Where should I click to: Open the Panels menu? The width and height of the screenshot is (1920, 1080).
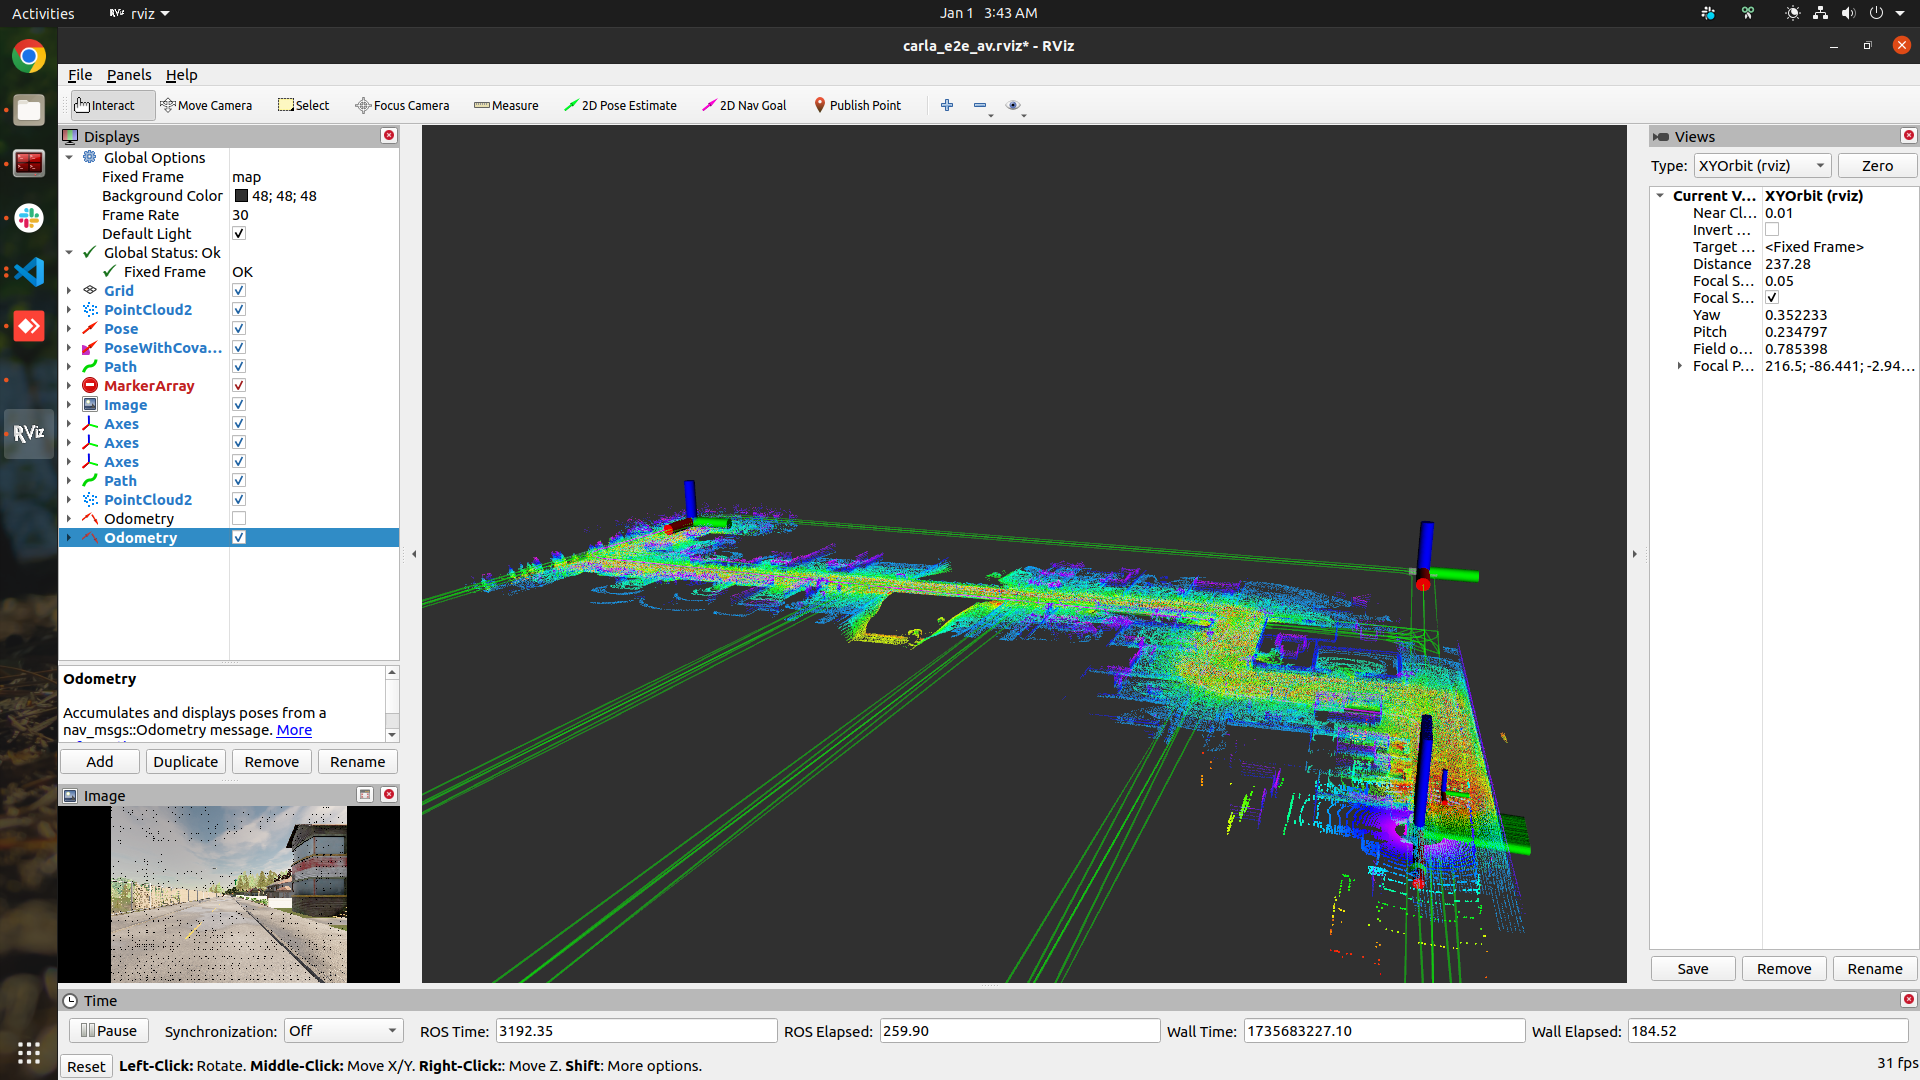(x=129, y=75)
